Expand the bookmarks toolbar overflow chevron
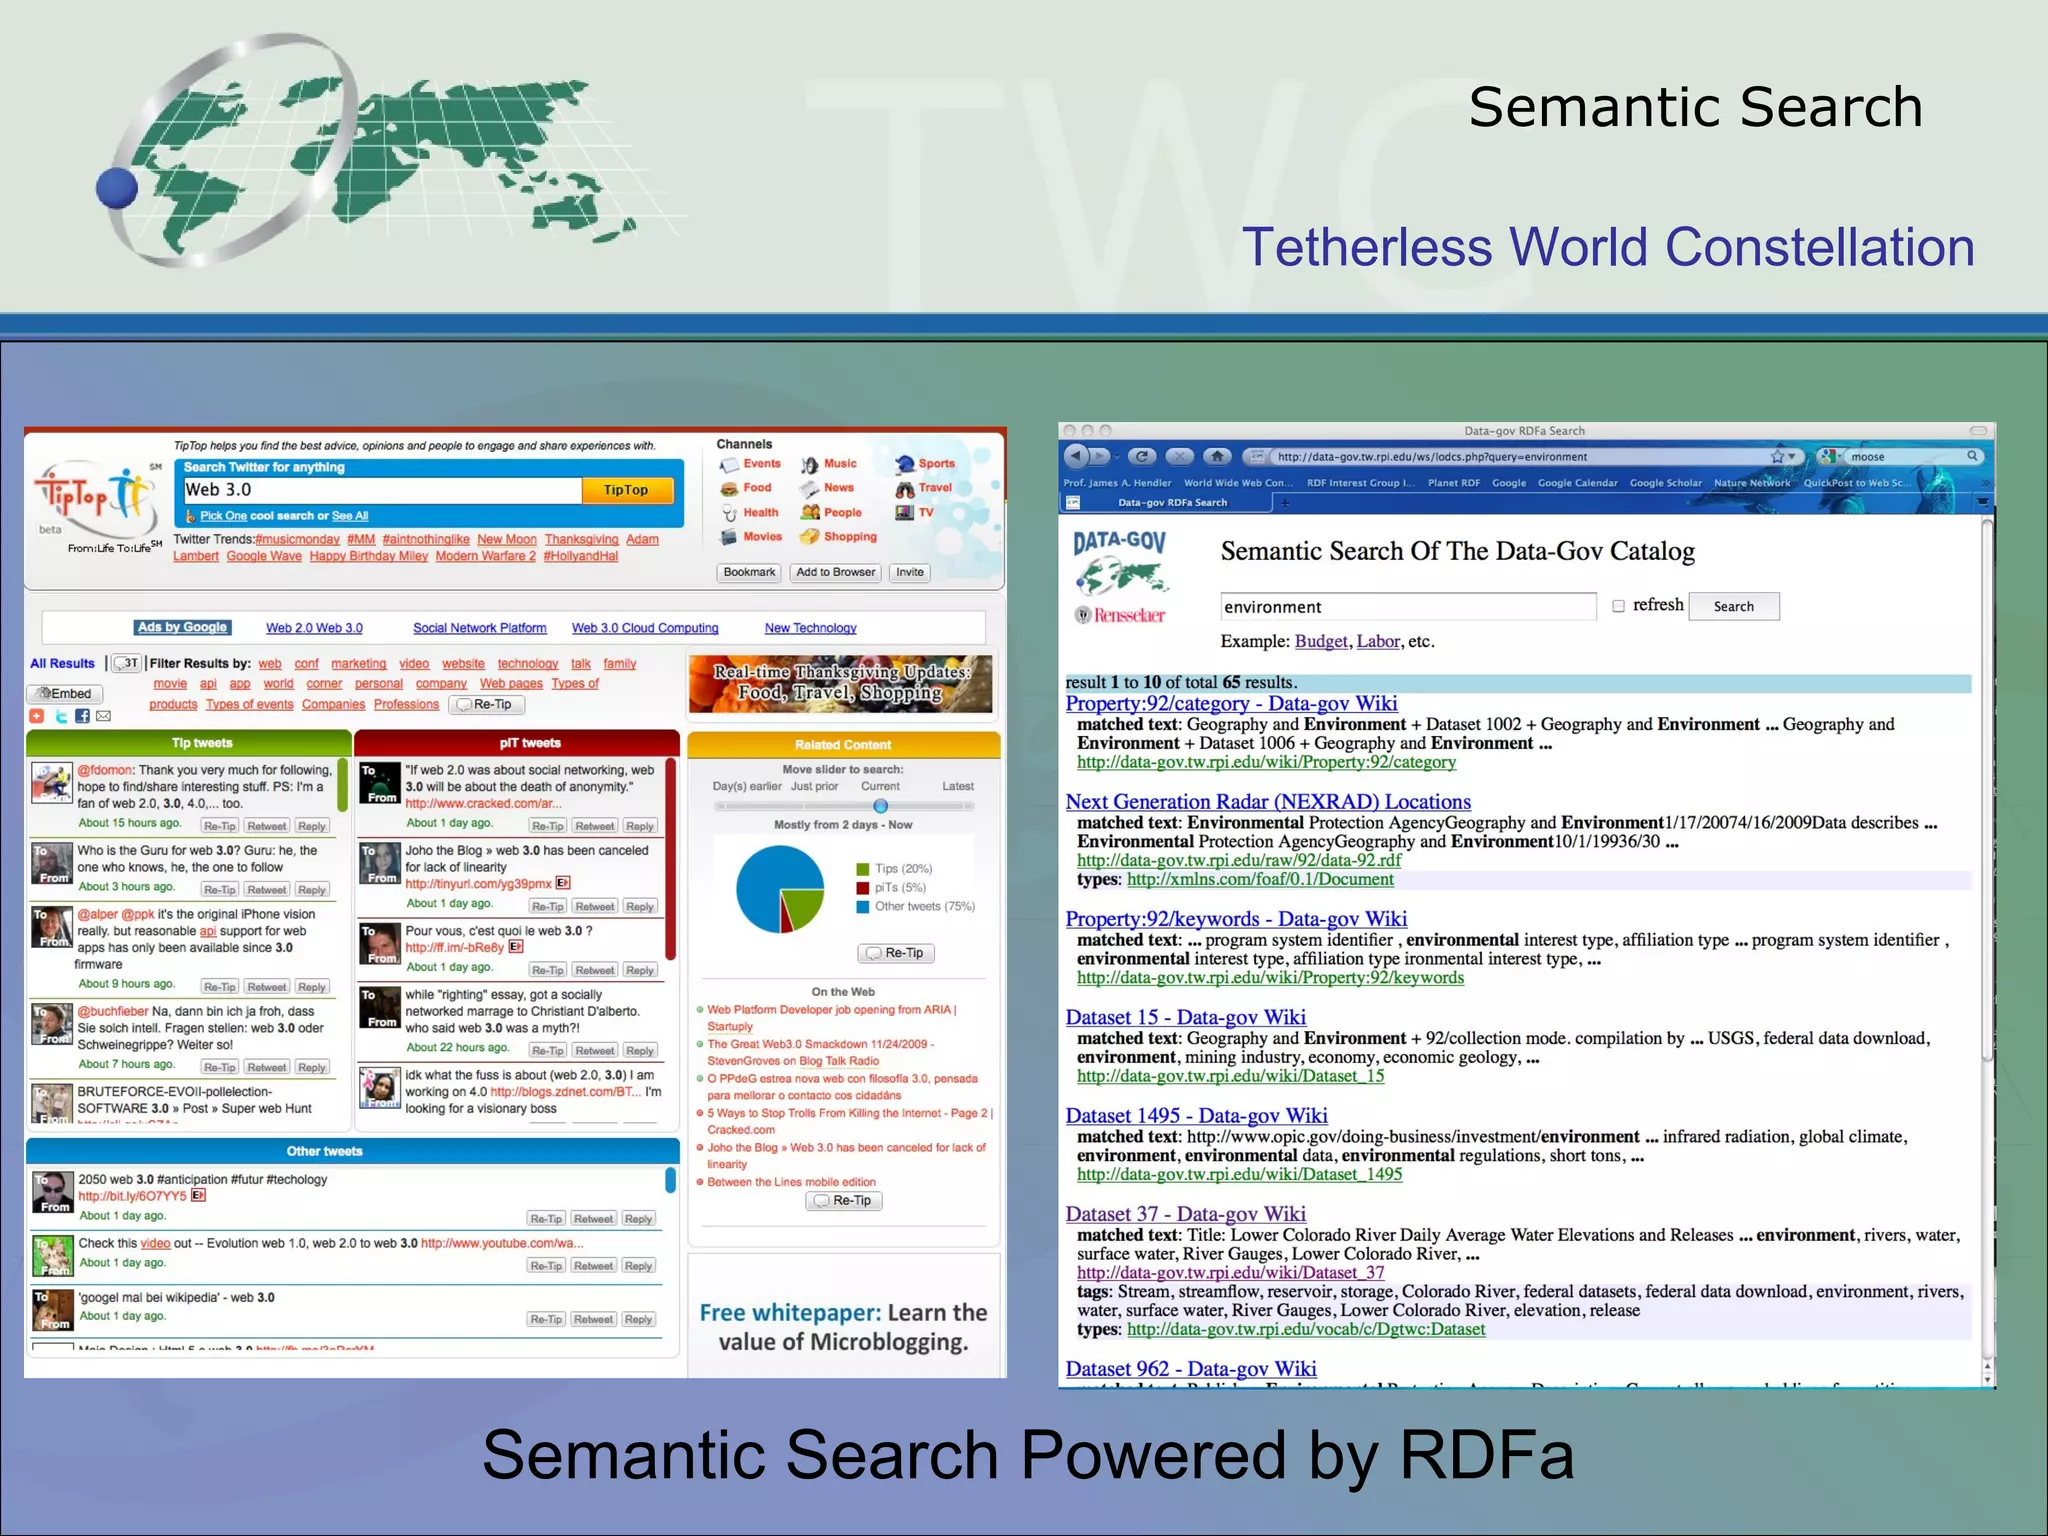The width and height of the screenshot is (2048, 1536). point(1986,483)
